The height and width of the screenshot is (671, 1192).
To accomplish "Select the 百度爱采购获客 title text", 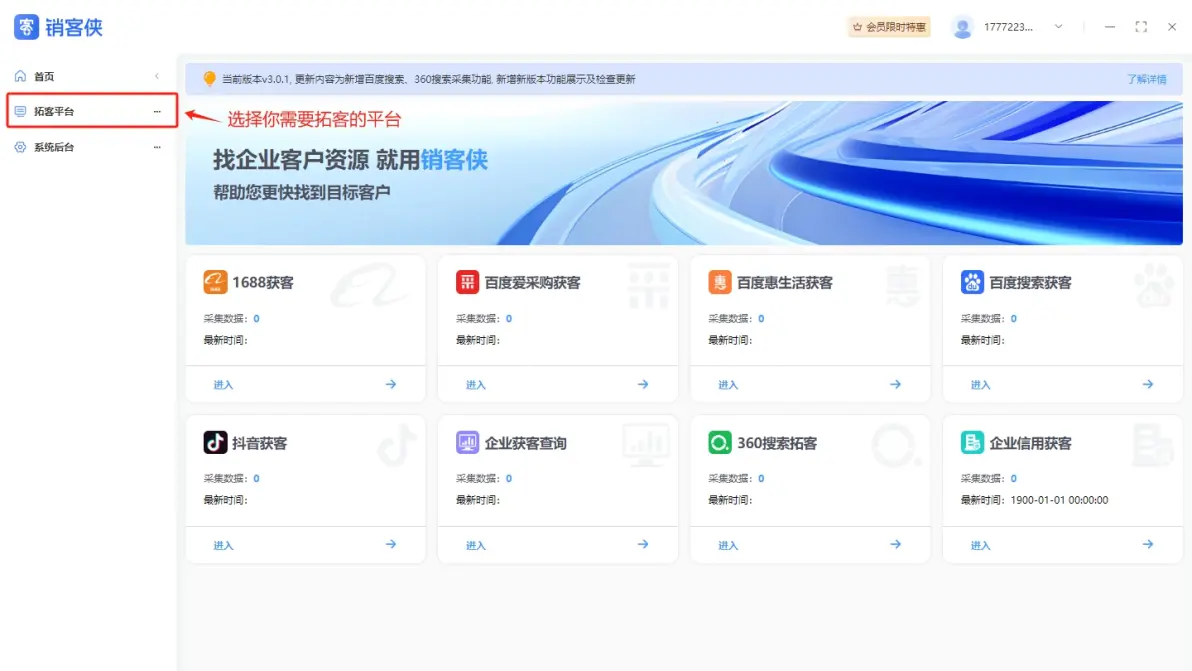I will 532,283.
